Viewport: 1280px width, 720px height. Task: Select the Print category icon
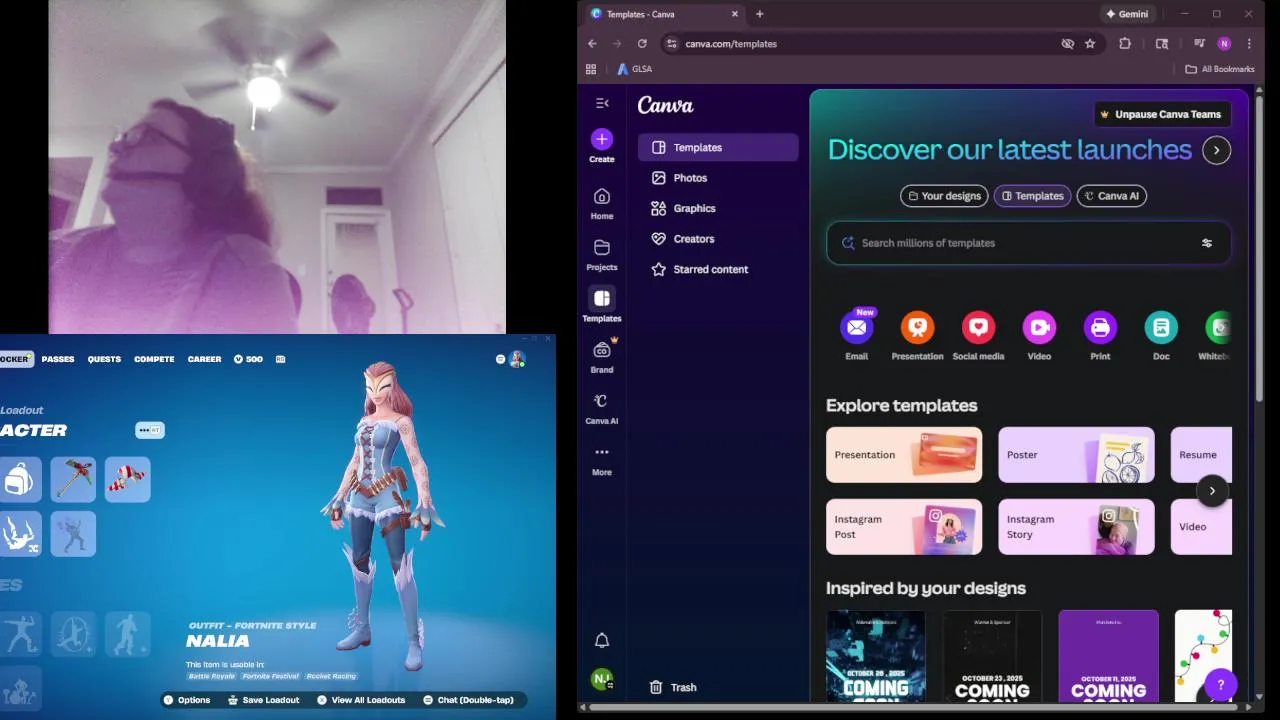tap(1100, 328)
